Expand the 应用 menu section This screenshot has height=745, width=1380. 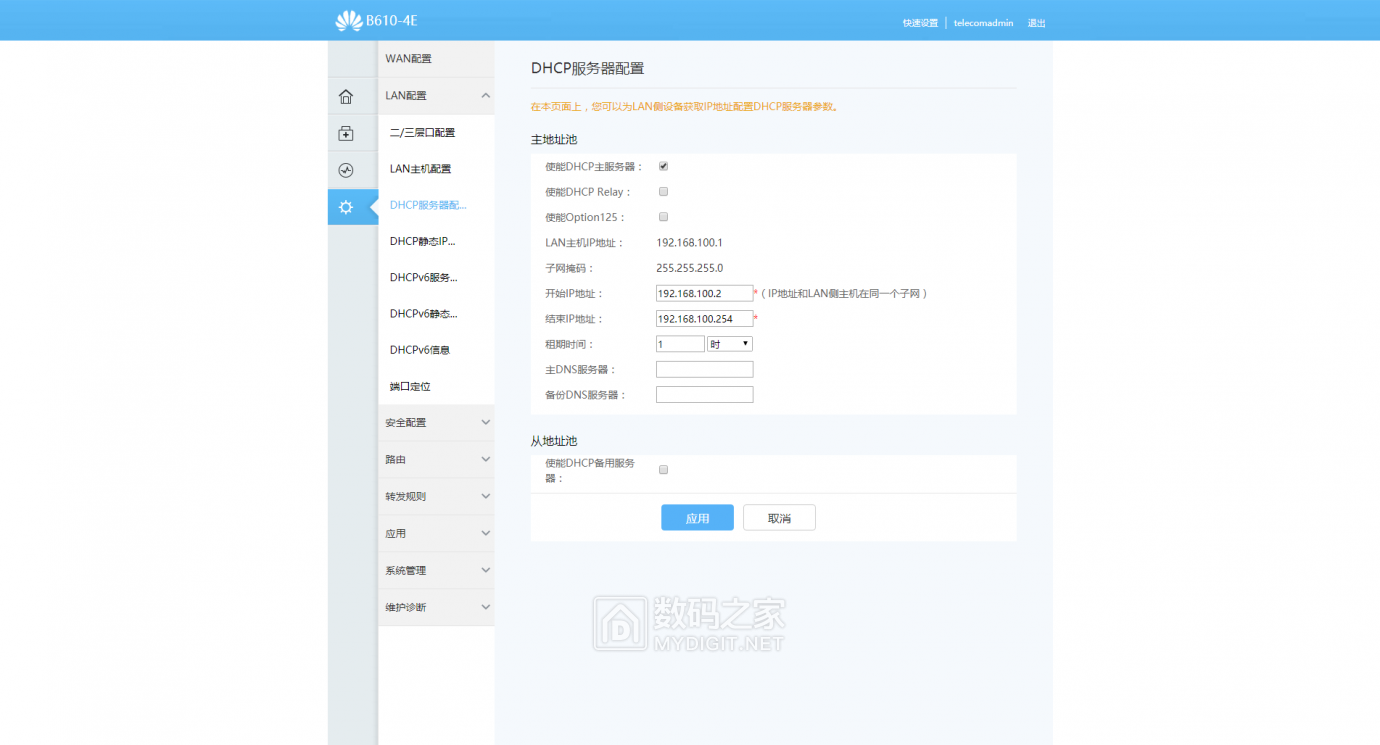436,534
